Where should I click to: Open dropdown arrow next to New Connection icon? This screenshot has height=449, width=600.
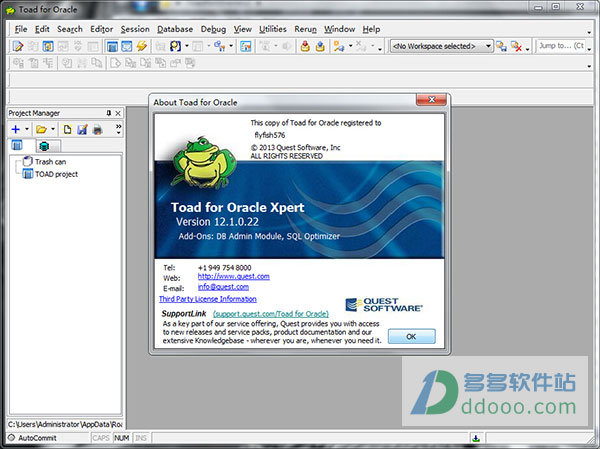(350, 46)
